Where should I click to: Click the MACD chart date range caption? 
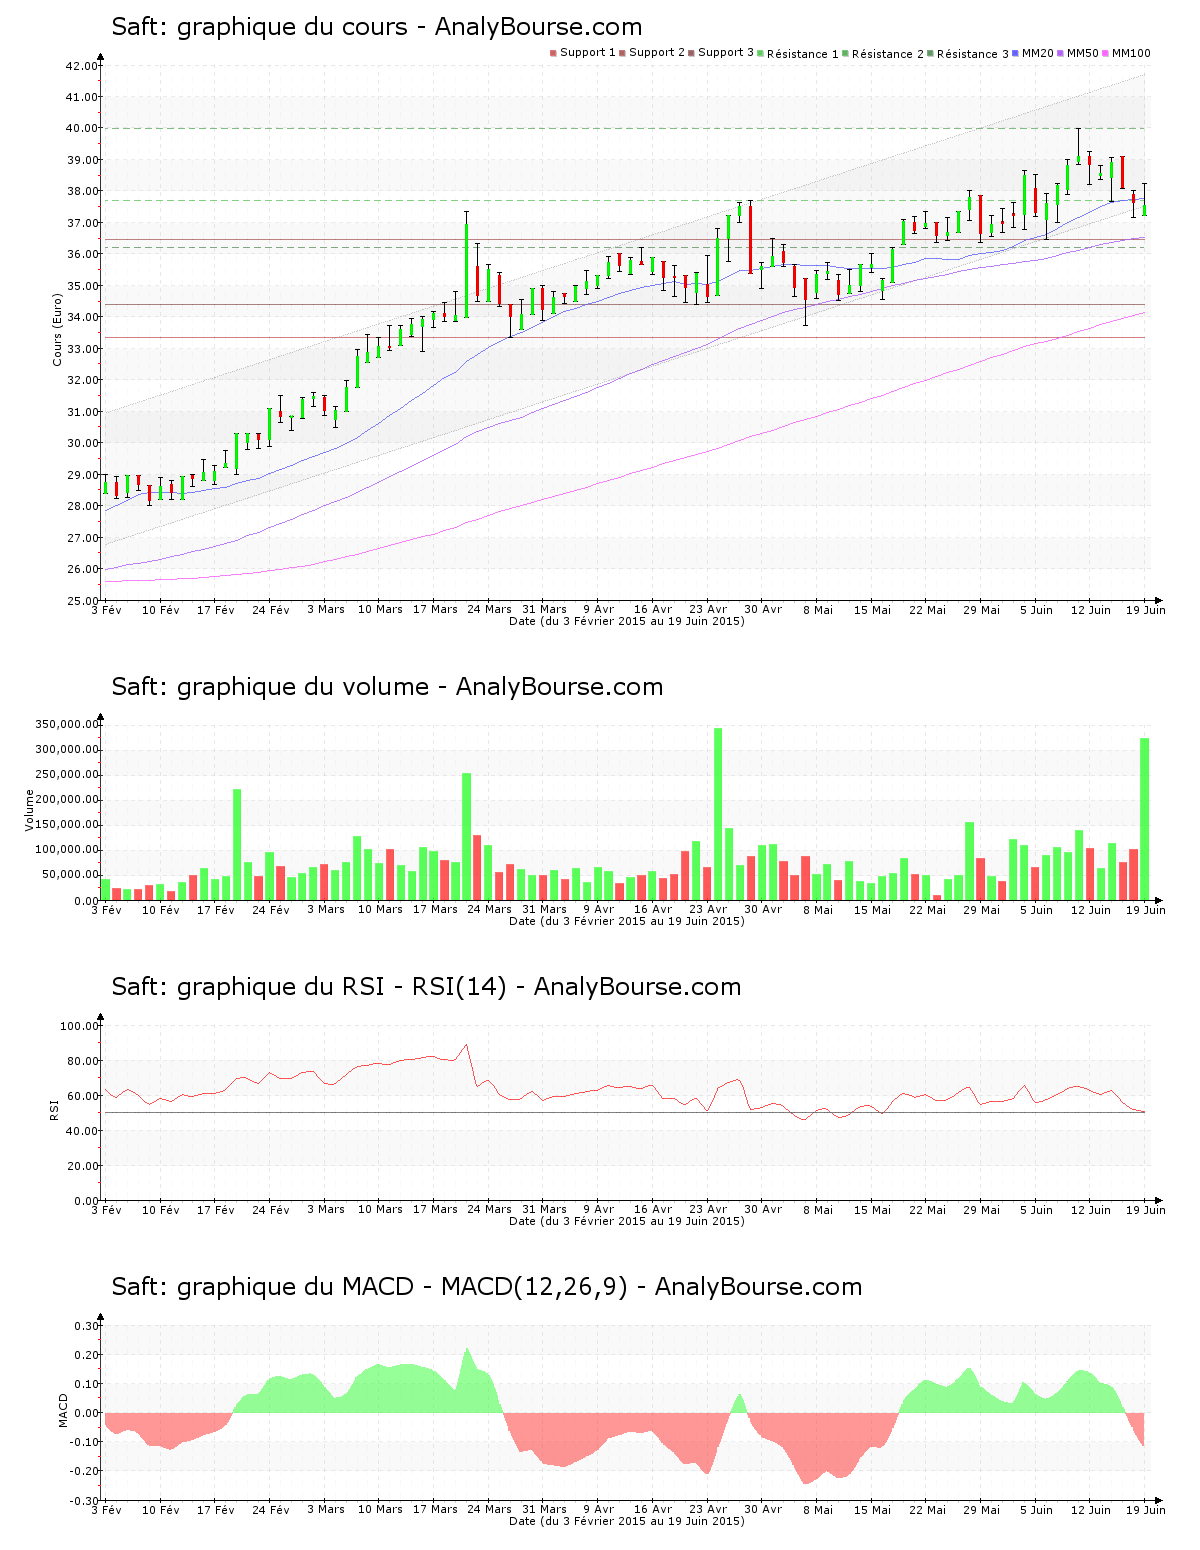click(627, 1521)
